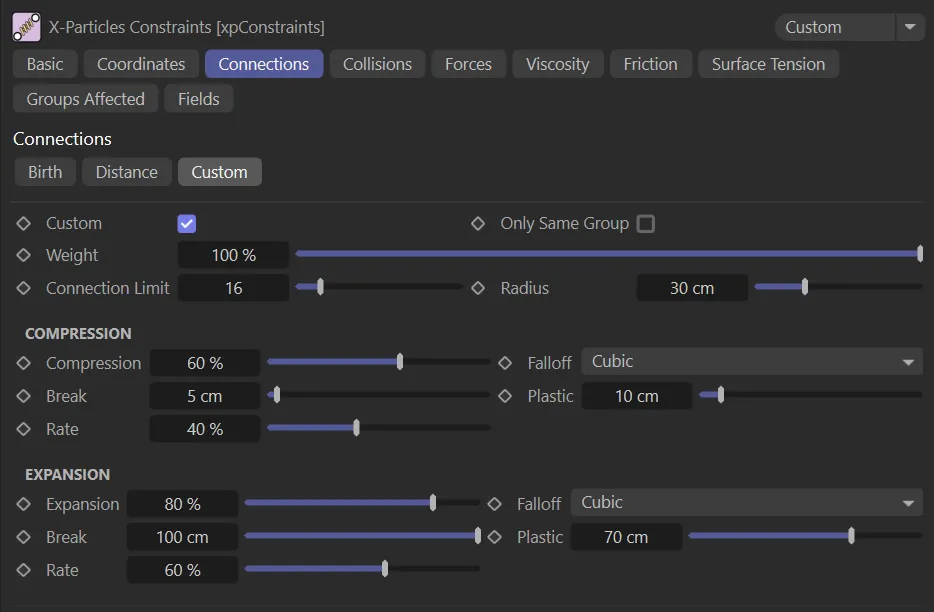Uncheck the Custom checkbox
The image size is (934, 612).
[x=186, y=223]
